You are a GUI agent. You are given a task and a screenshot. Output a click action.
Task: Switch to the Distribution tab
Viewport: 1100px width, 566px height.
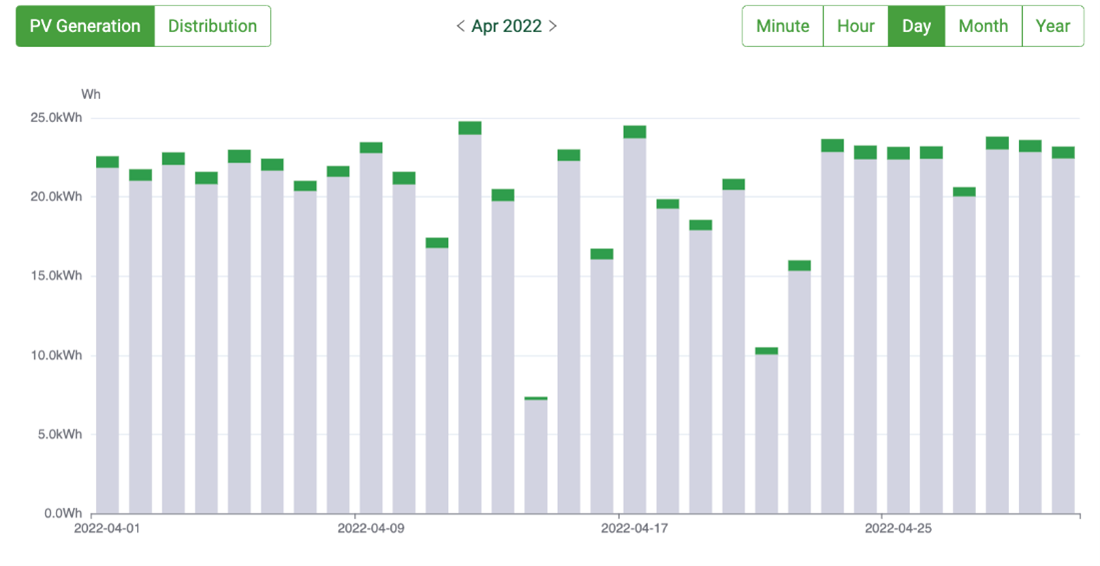[212, 26]
